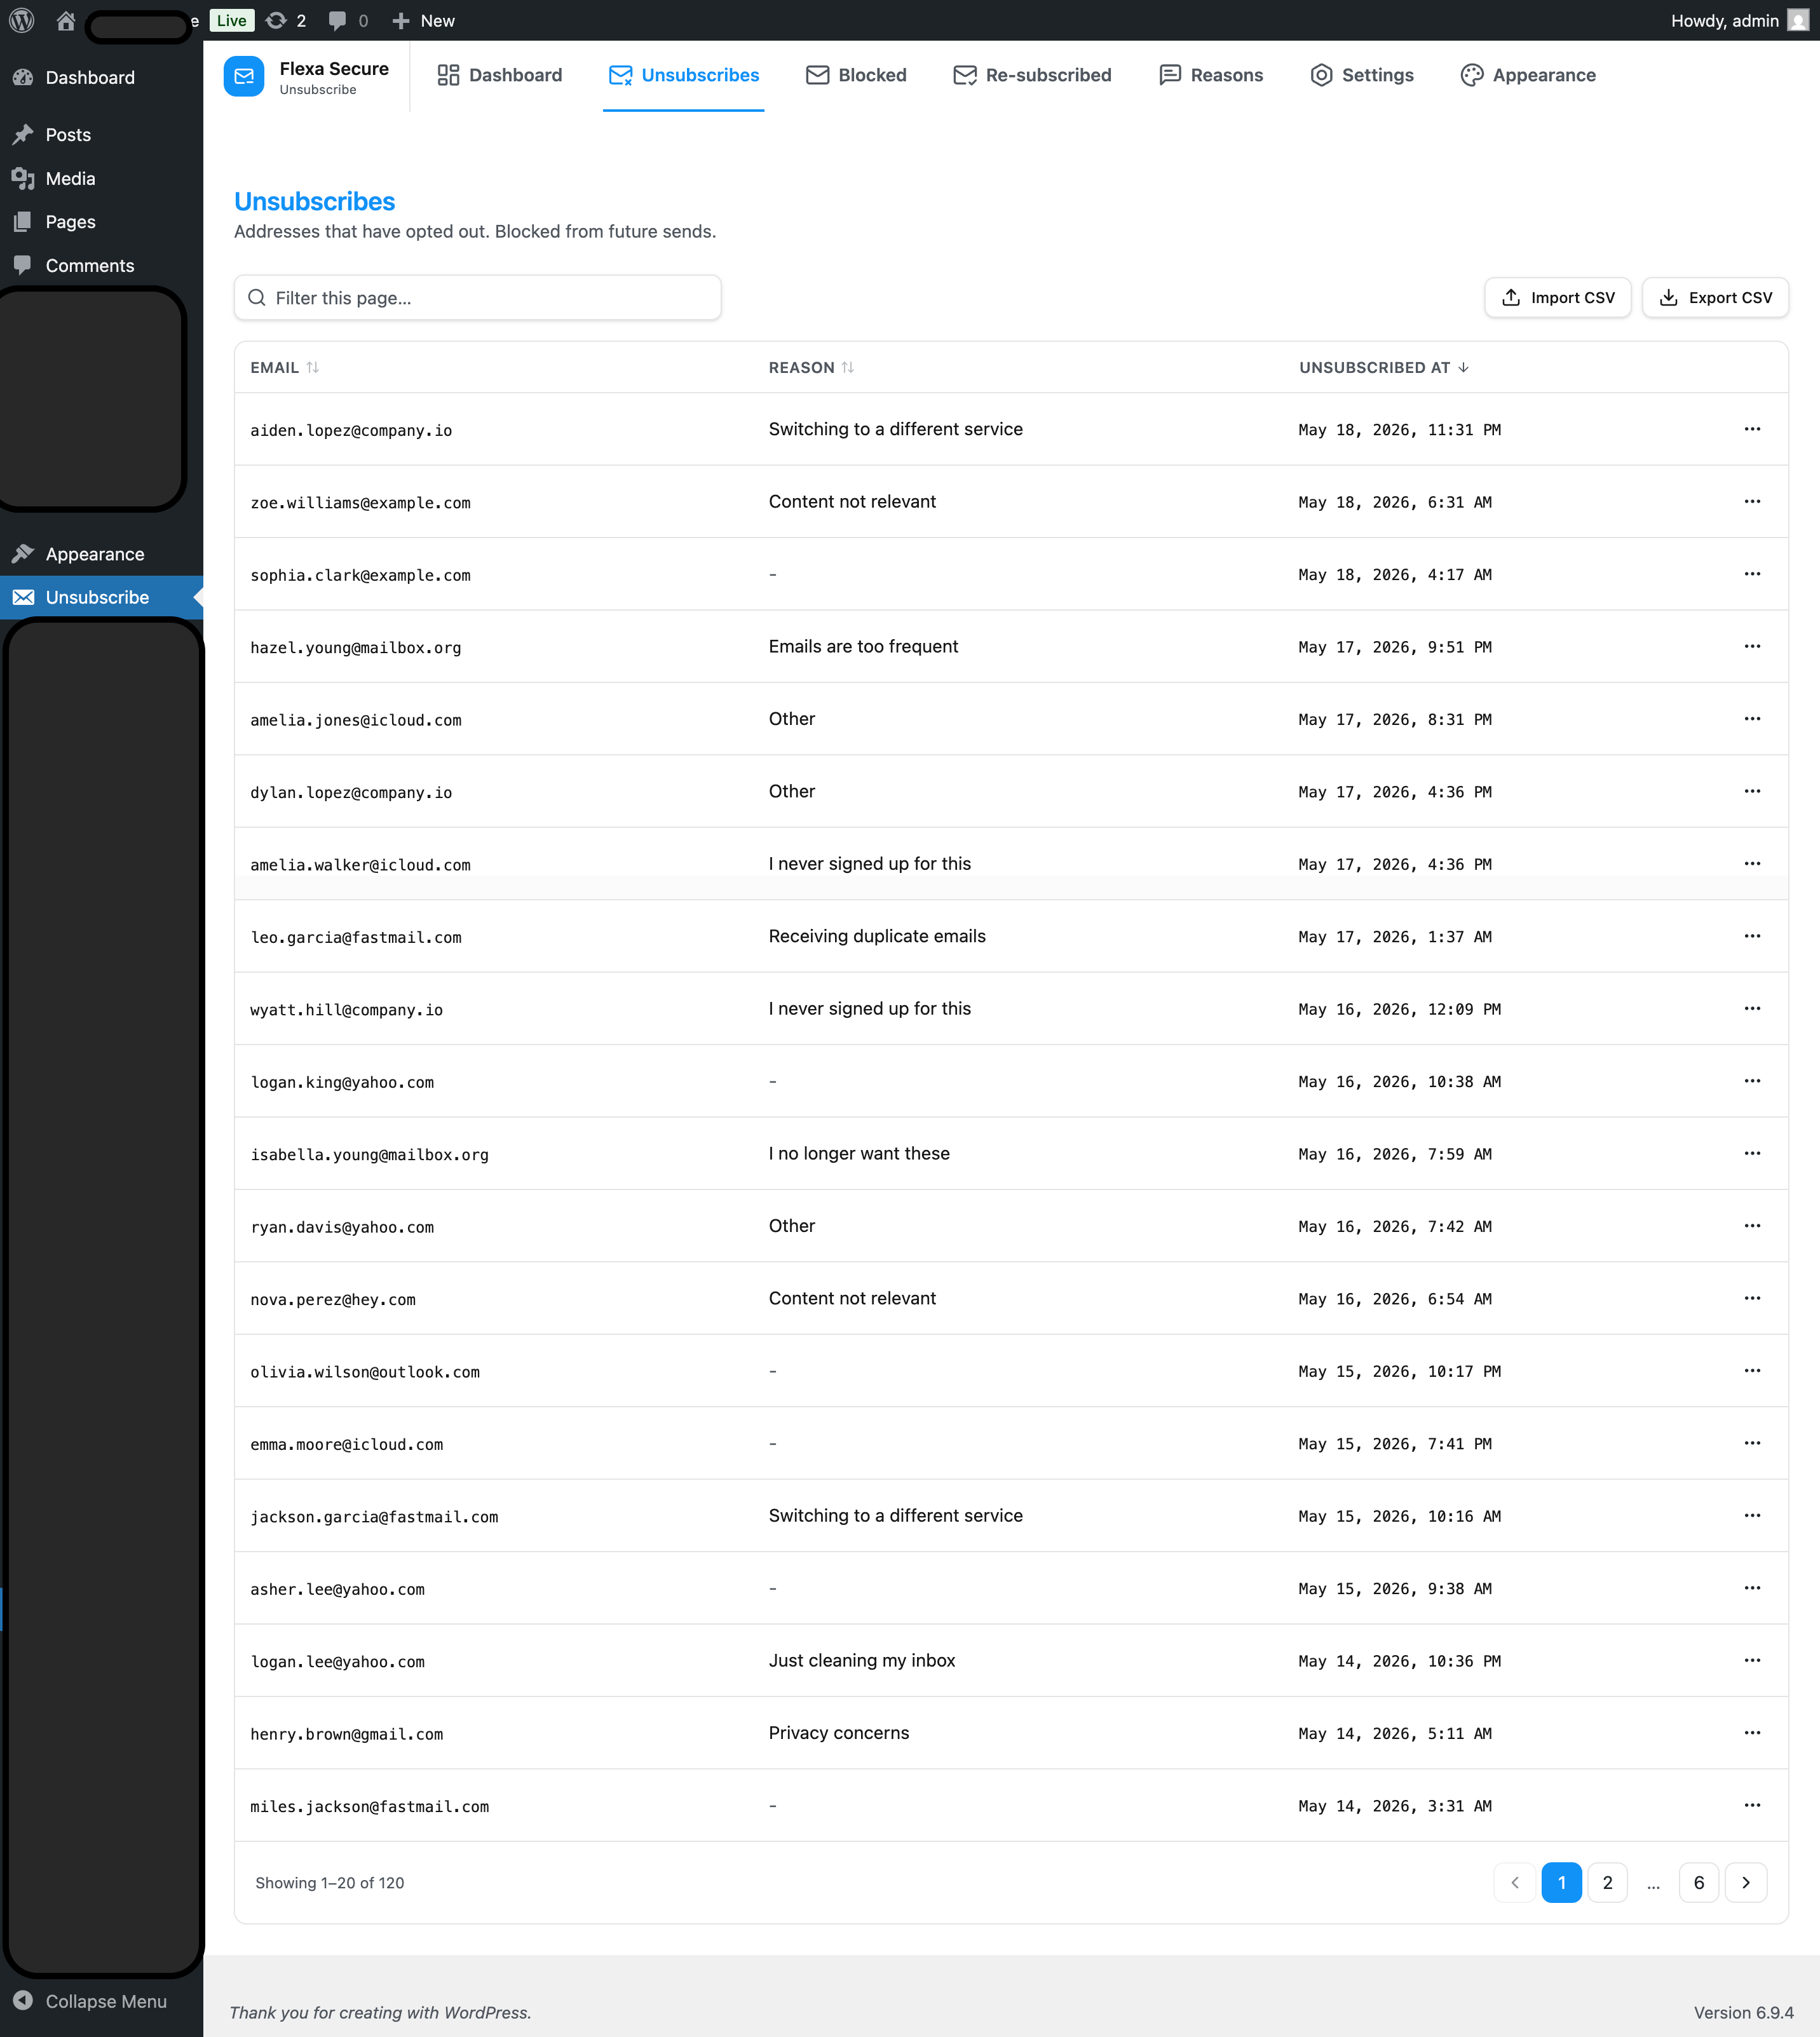Open WordPress Dashboard in sidebar

pos(101,78)
